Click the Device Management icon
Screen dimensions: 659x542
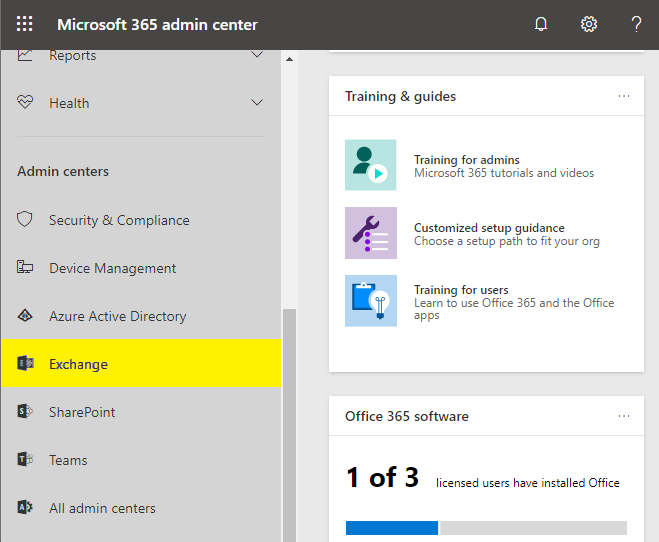[x=25, y=267]
